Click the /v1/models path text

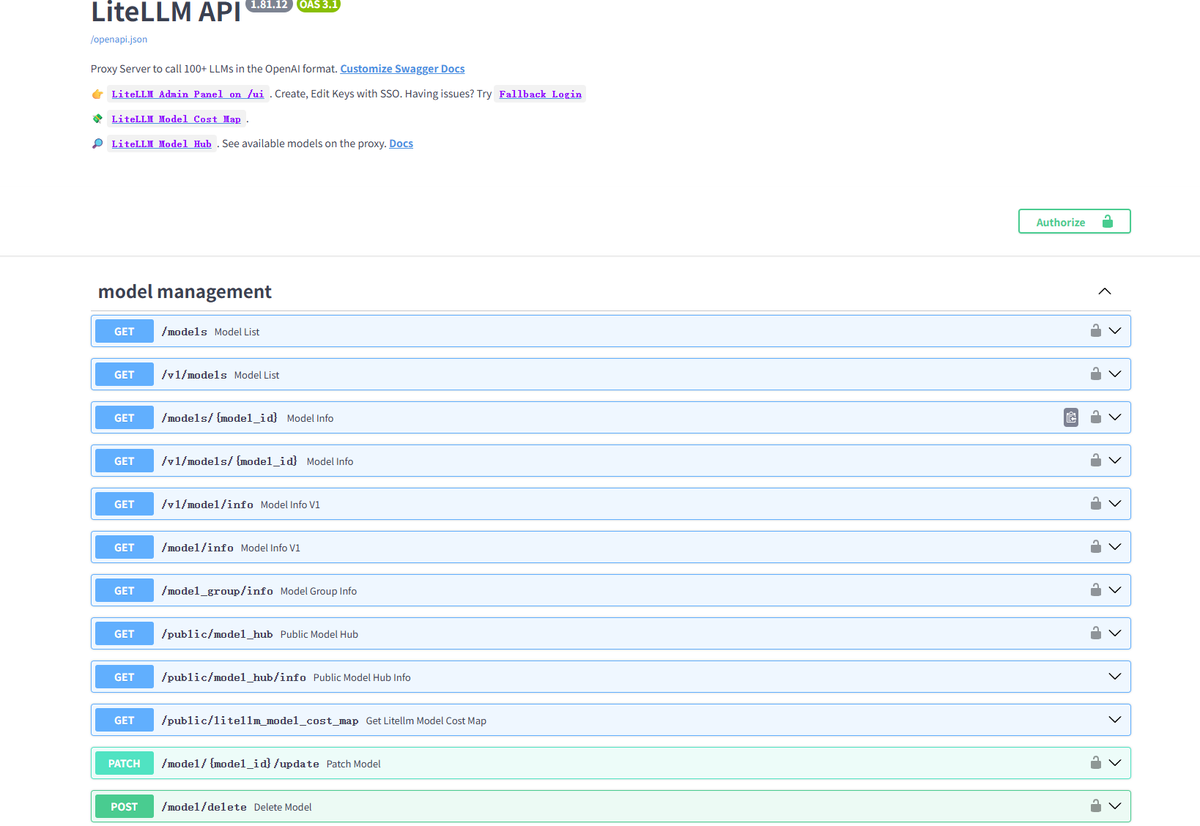click(x=194, y=374)
